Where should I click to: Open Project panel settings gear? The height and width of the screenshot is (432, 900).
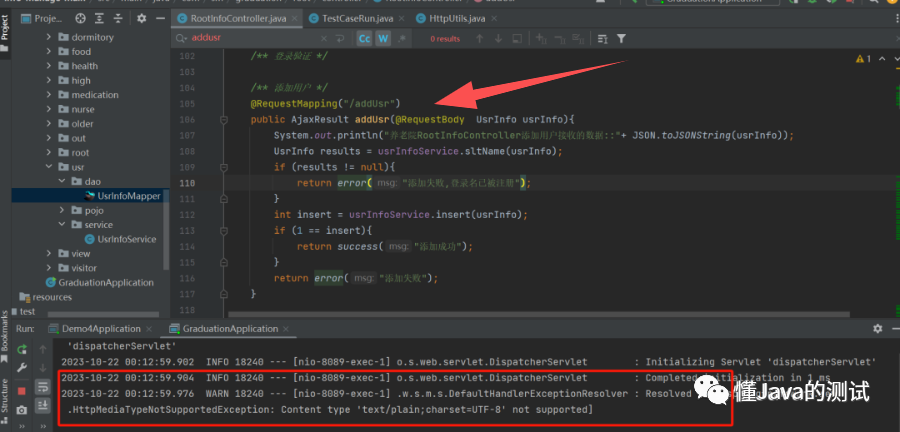point(141,19)
